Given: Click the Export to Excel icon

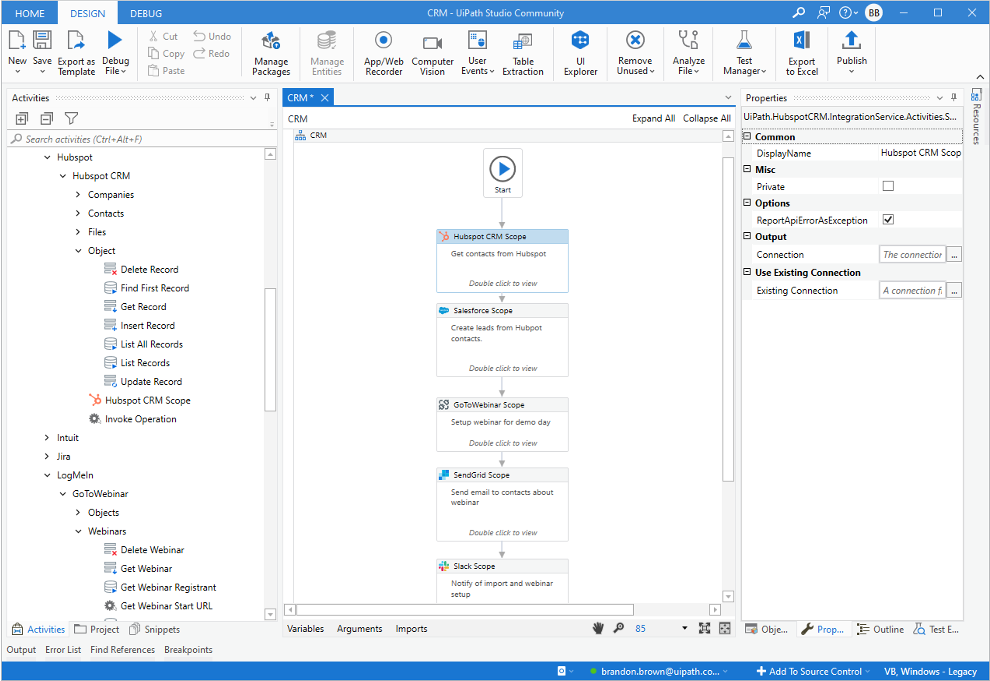Looking at the screenshot, I should pos(802,40).
